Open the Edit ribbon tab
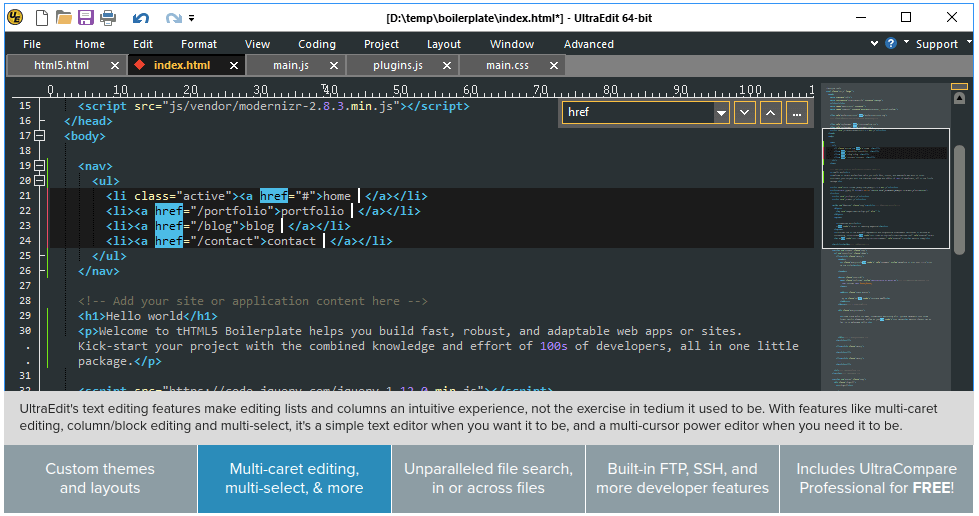Viewport: 979px width, 516px height. (x=143, y=44)
